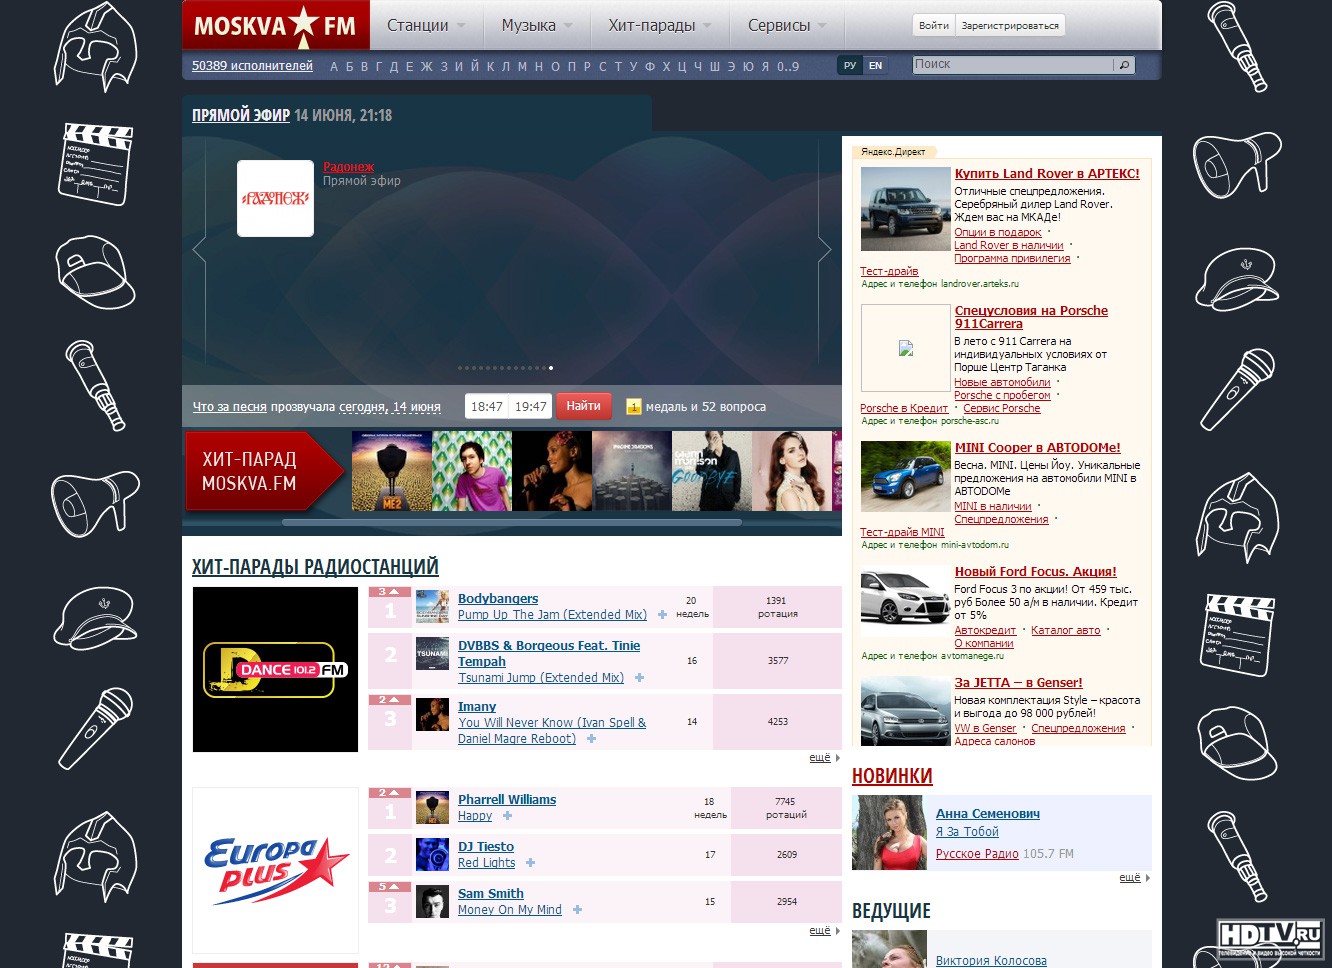
Task: Open Pharrell Williams artist link
Action: pyautogui.click(x=507, y=800)
